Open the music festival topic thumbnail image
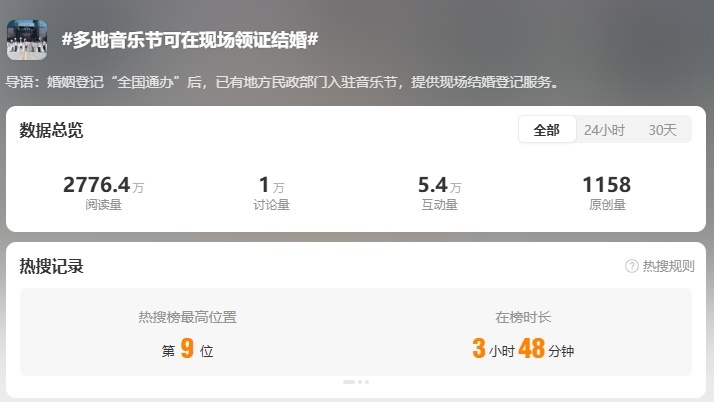This screenshot has width=714, height=402. point(27,40)
